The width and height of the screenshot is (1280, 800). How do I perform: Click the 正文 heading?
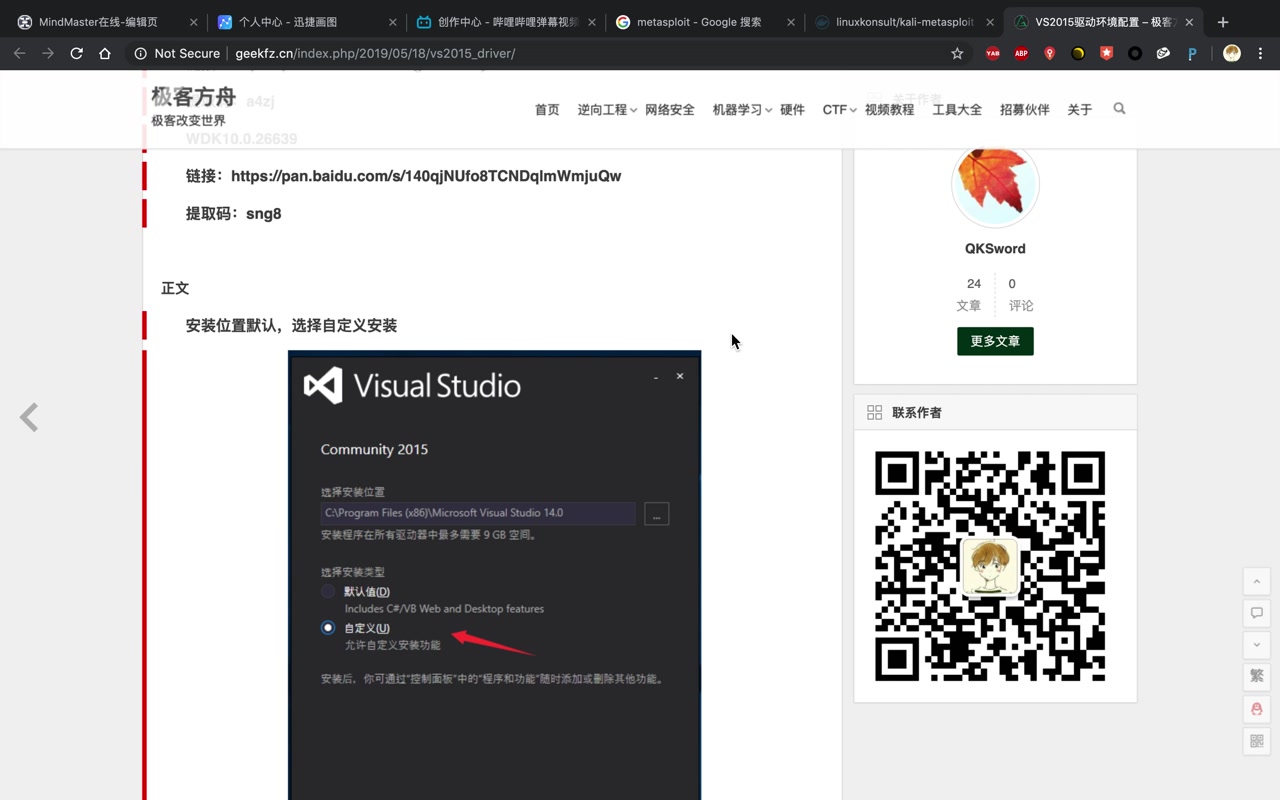[175, 288]
